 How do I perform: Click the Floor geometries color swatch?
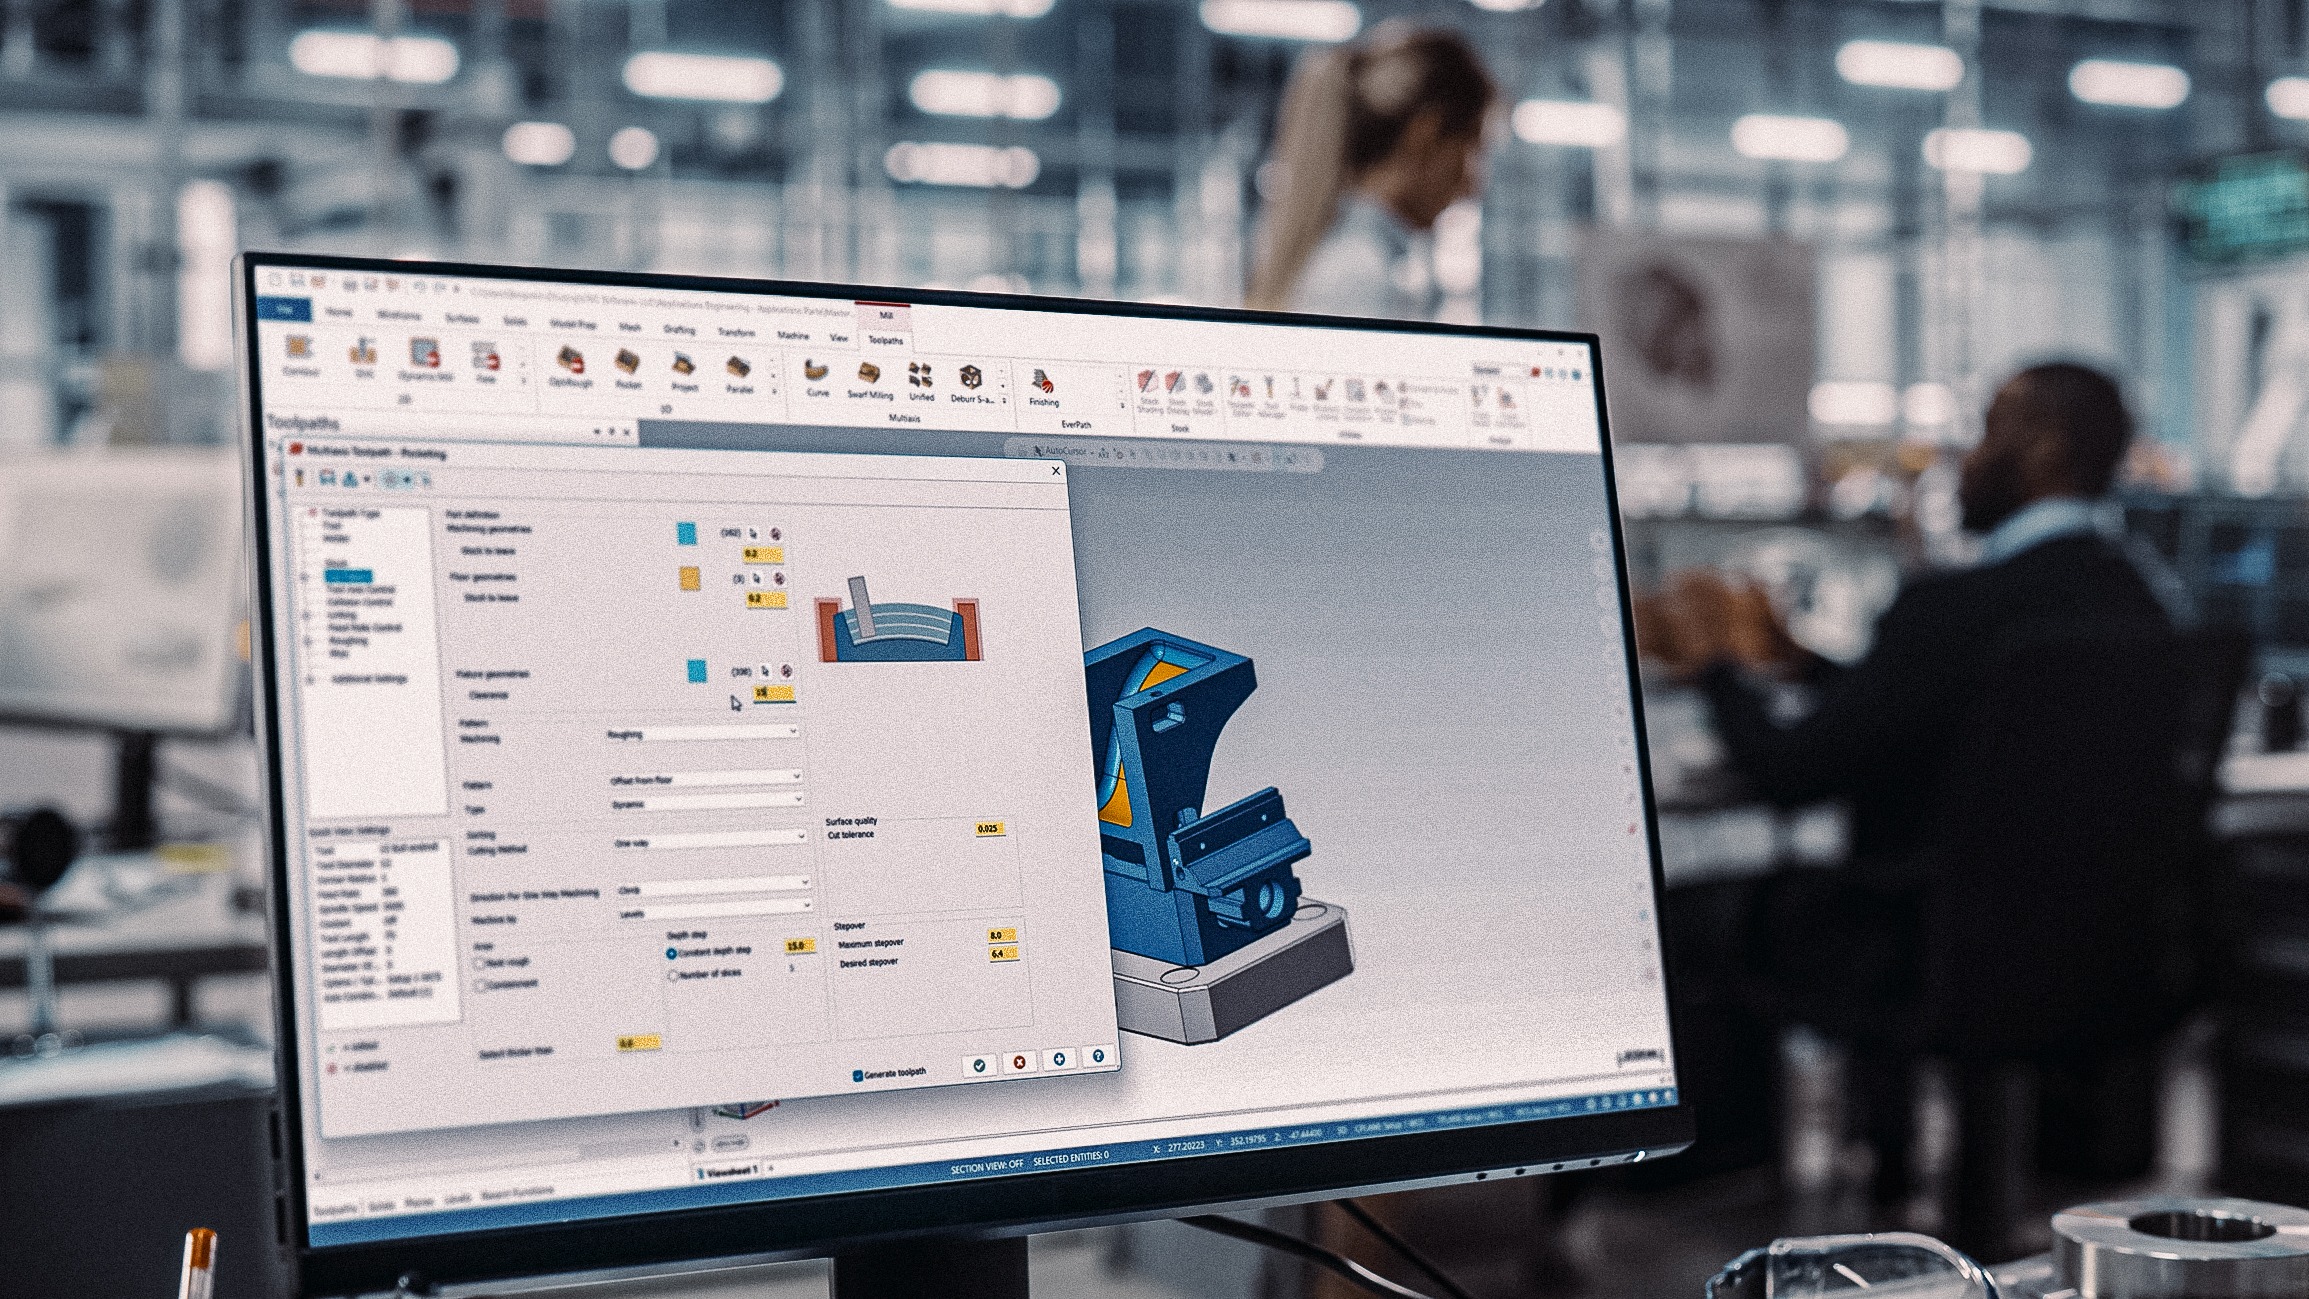[689, 578]
